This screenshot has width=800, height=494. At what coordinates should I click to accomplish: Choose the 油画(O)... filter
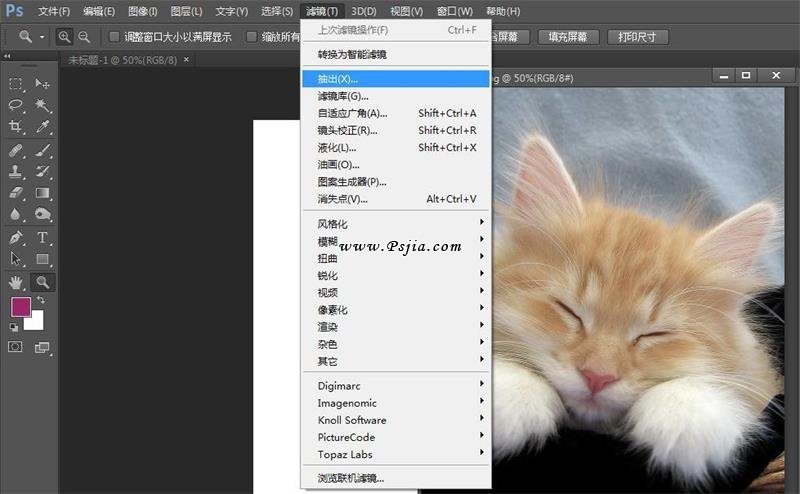tap(395, 165)
